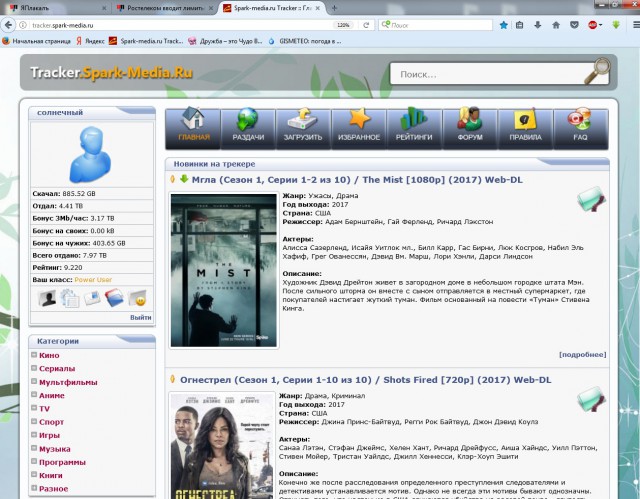Viewport: 640px width, 499px height.
Task: Open the Мгла The Mist title link
Action: pyautogui.click(x=357, y=180)
